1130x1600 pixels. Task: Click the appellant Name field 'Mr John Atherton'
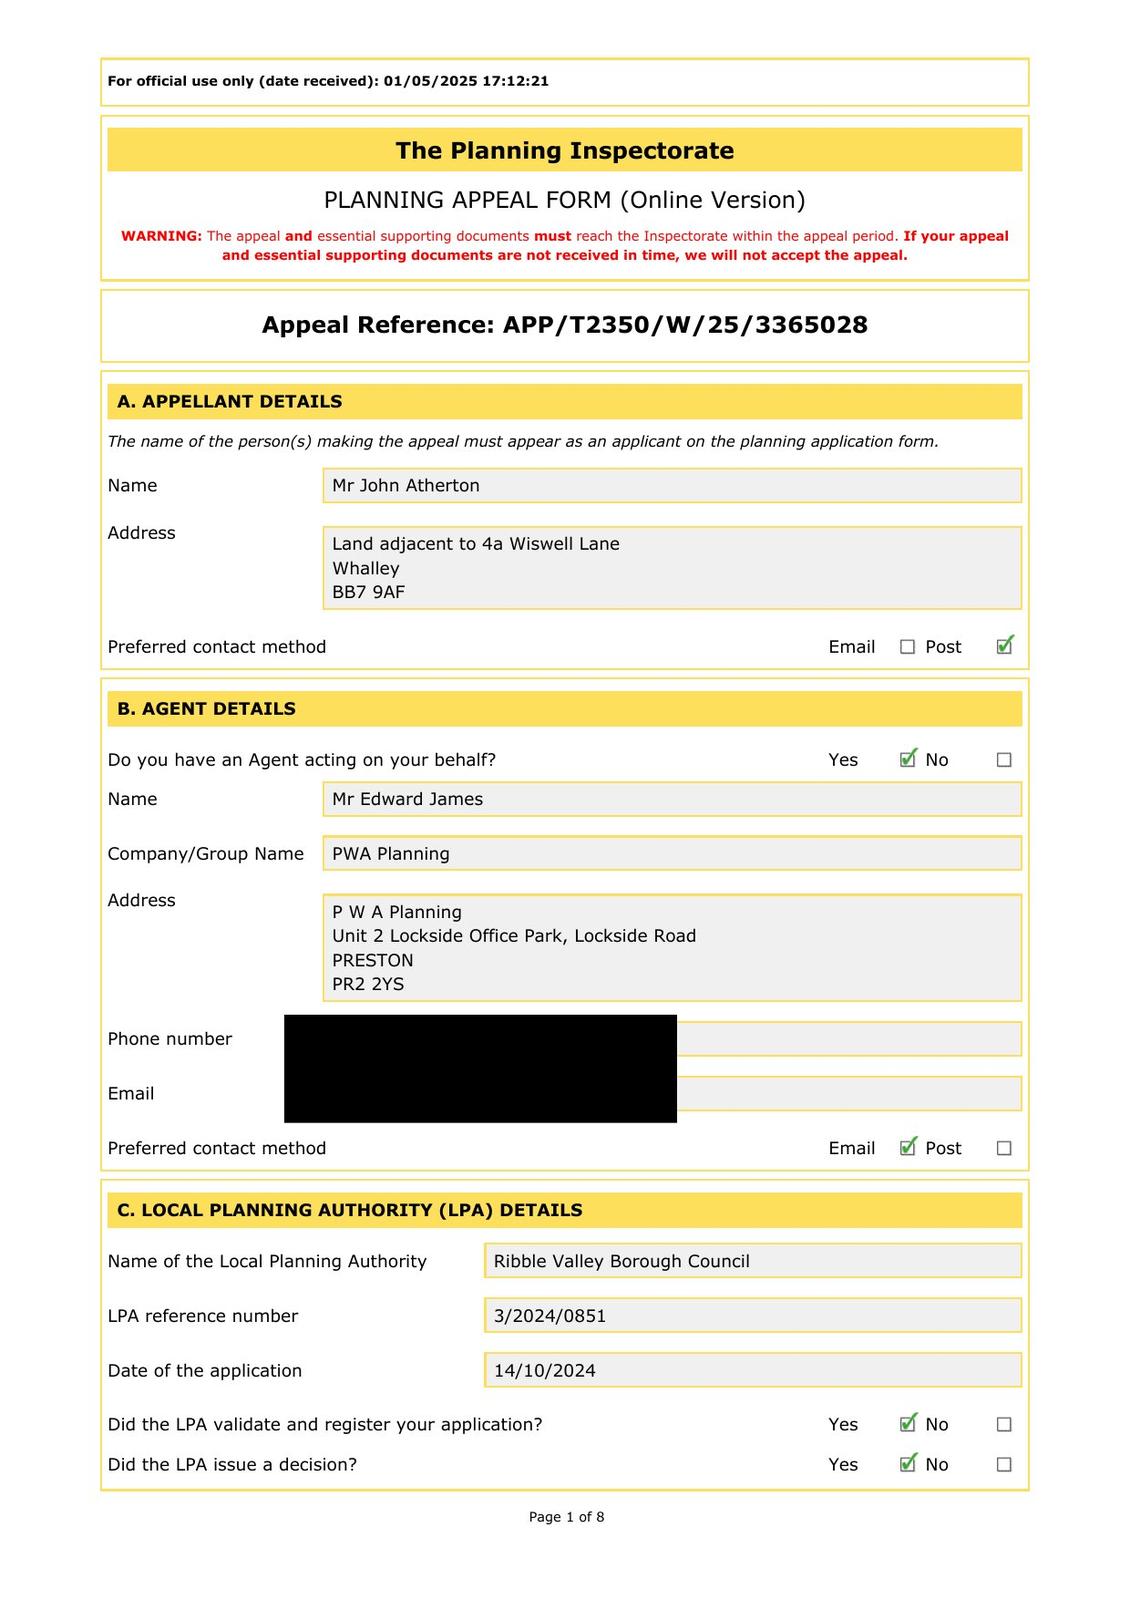coord(671,486)
